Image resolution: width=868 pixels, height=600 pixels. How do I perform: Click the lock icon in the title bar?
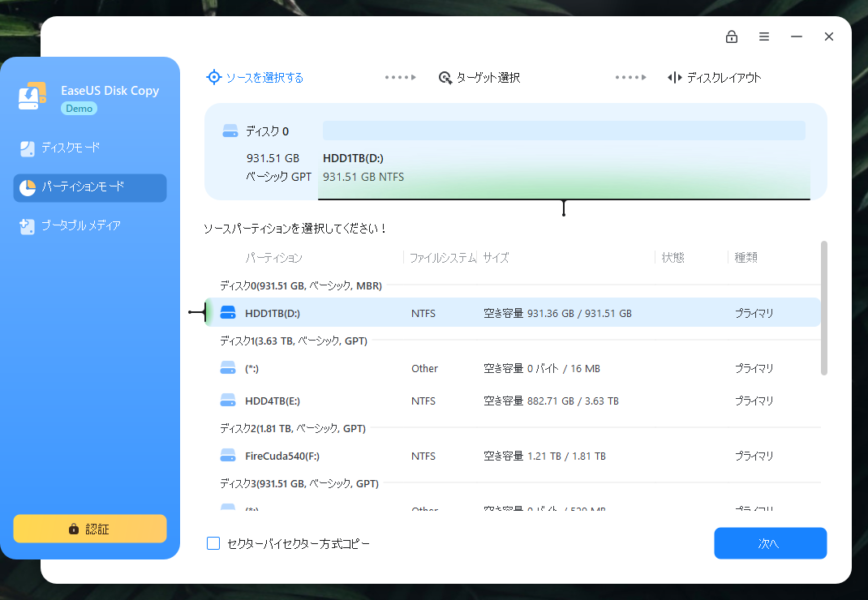point(731,37)
